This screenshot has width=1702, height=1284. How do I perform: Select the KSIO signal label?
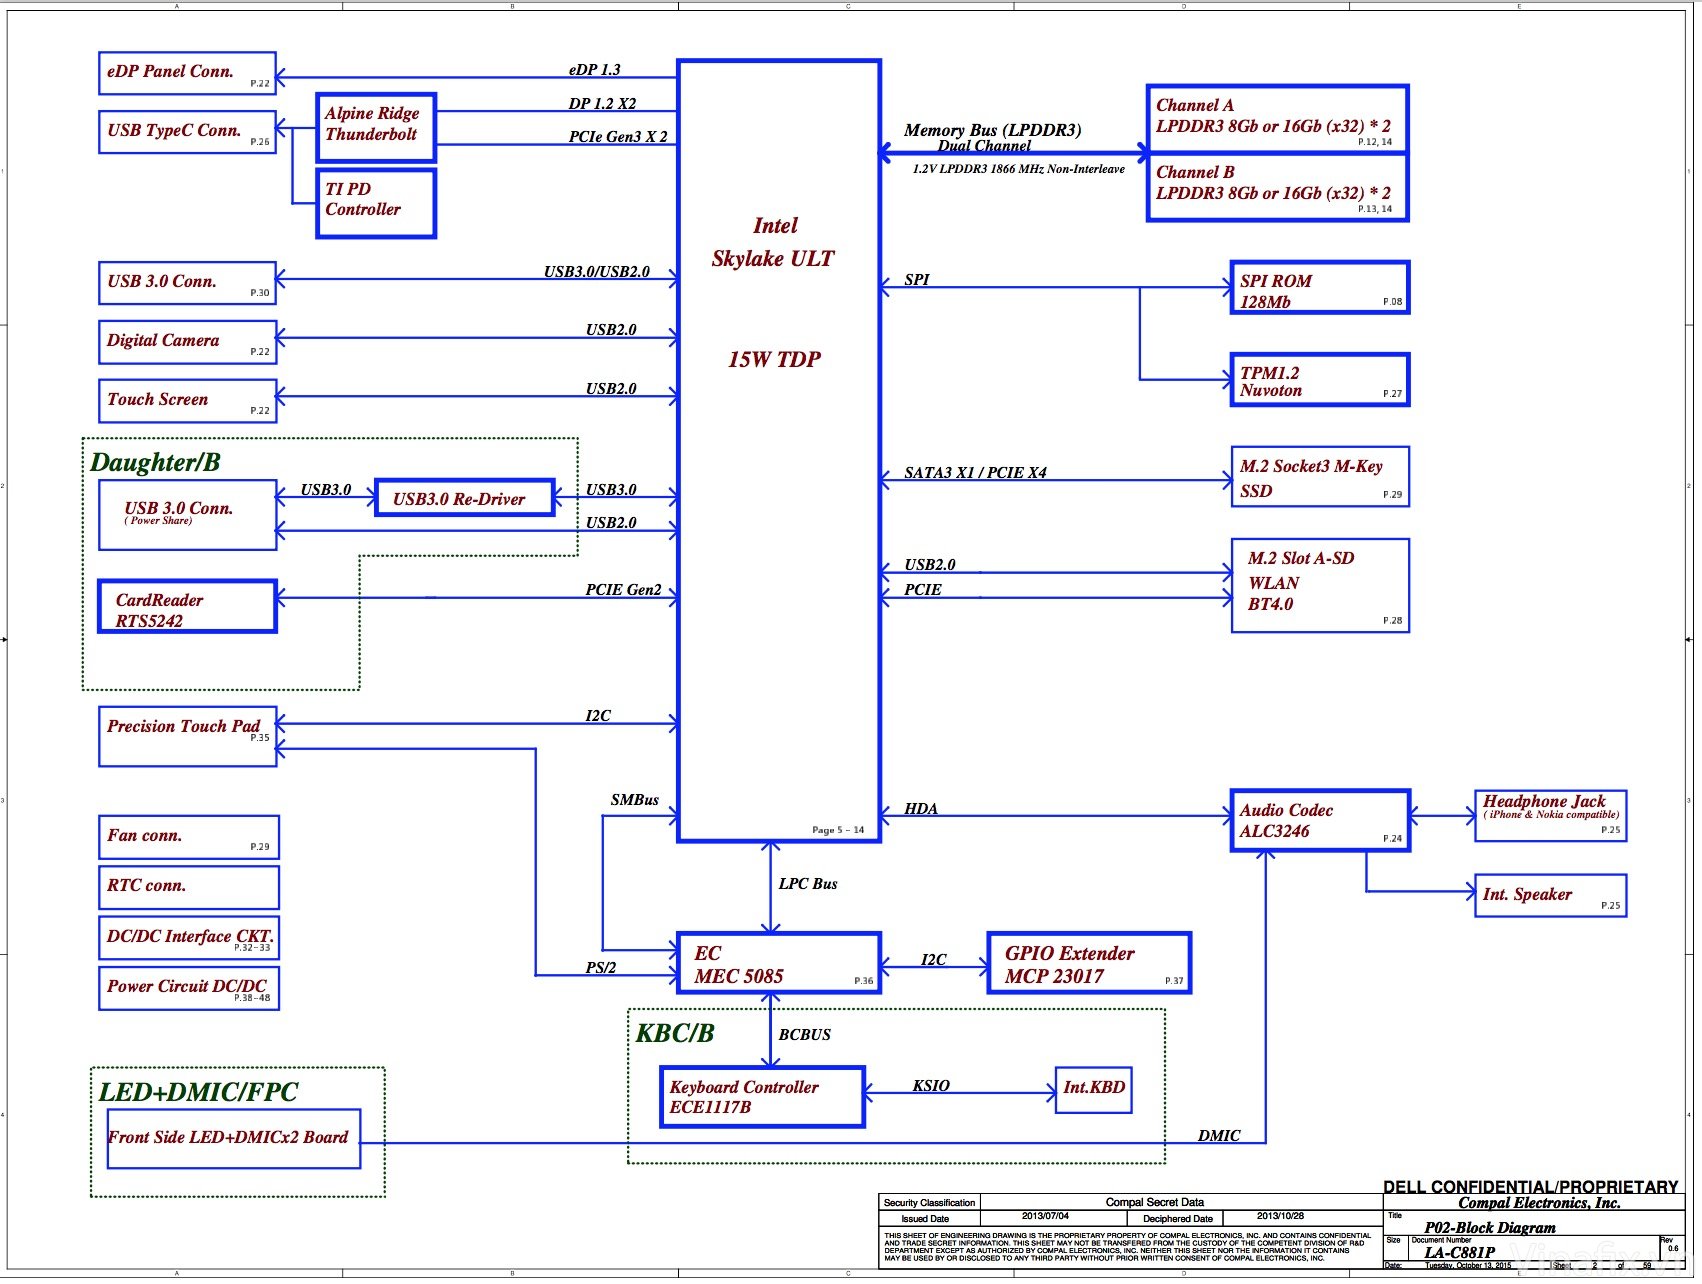pos(931,1086)
